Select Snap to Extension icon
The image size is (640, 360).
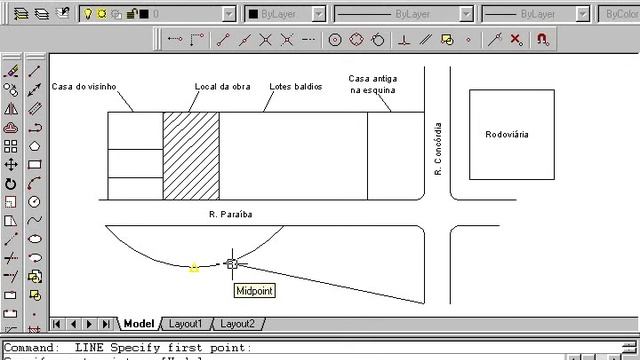click(x=309, y=40)
